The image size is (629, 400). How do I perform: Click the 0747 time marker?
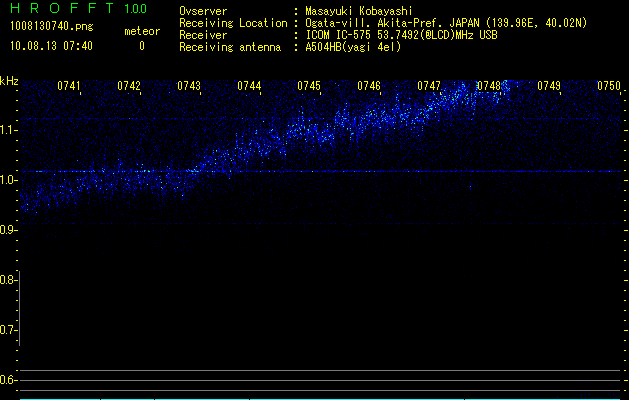coord(429,85)
